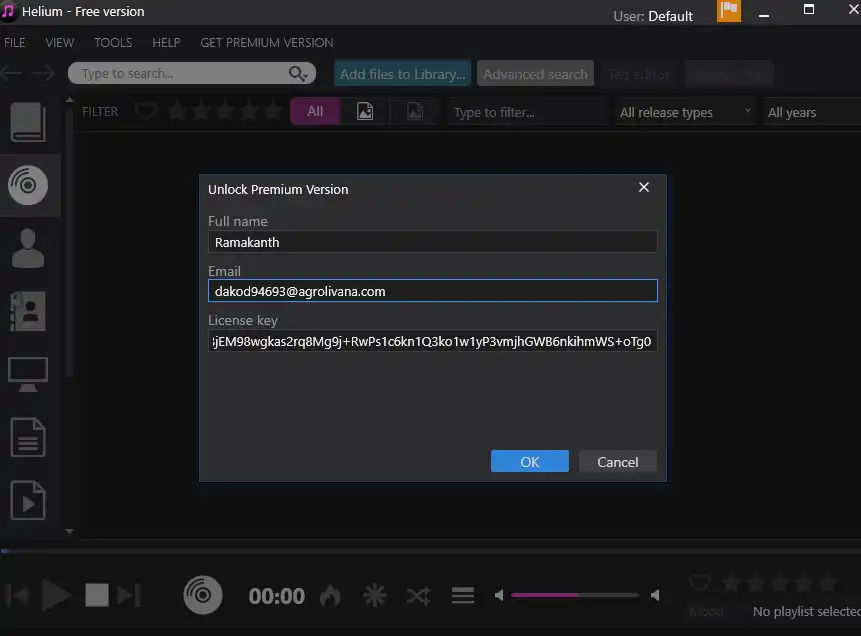861x636 pixels.
Task: Click the Play button in player bar
Action: (56, 596)
